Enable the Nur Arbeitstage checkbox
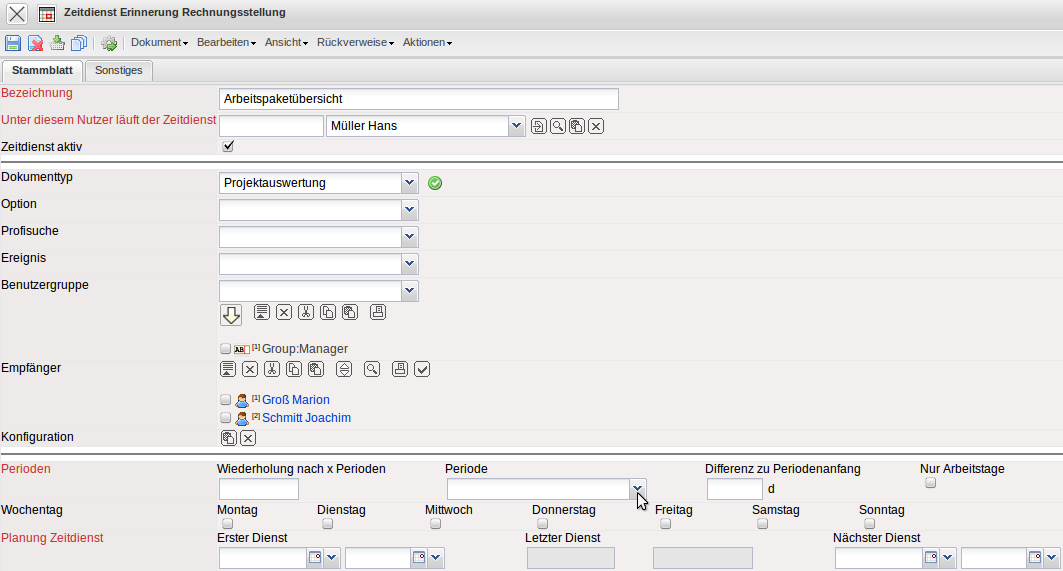Screen dimensions: 1063x571 coord(930,482)
